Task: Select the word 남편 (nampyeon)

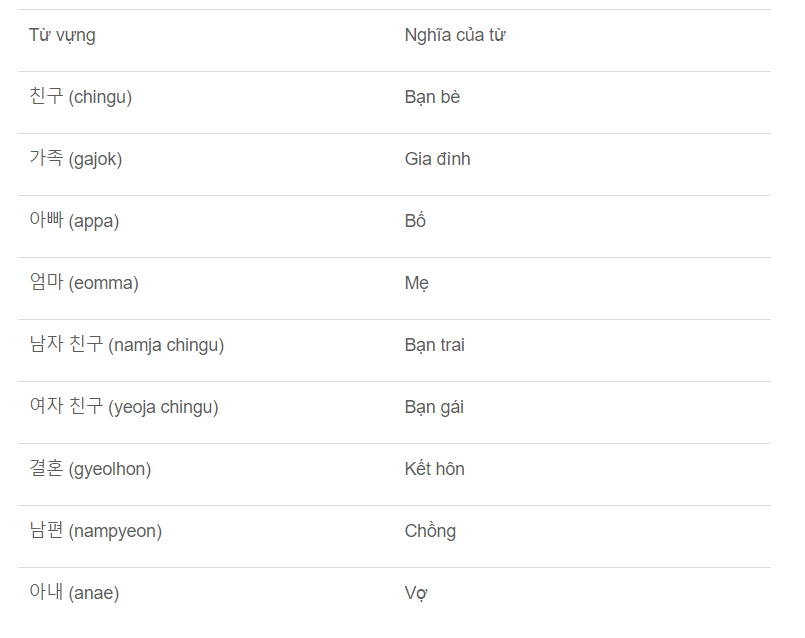Action: point(95,531)
